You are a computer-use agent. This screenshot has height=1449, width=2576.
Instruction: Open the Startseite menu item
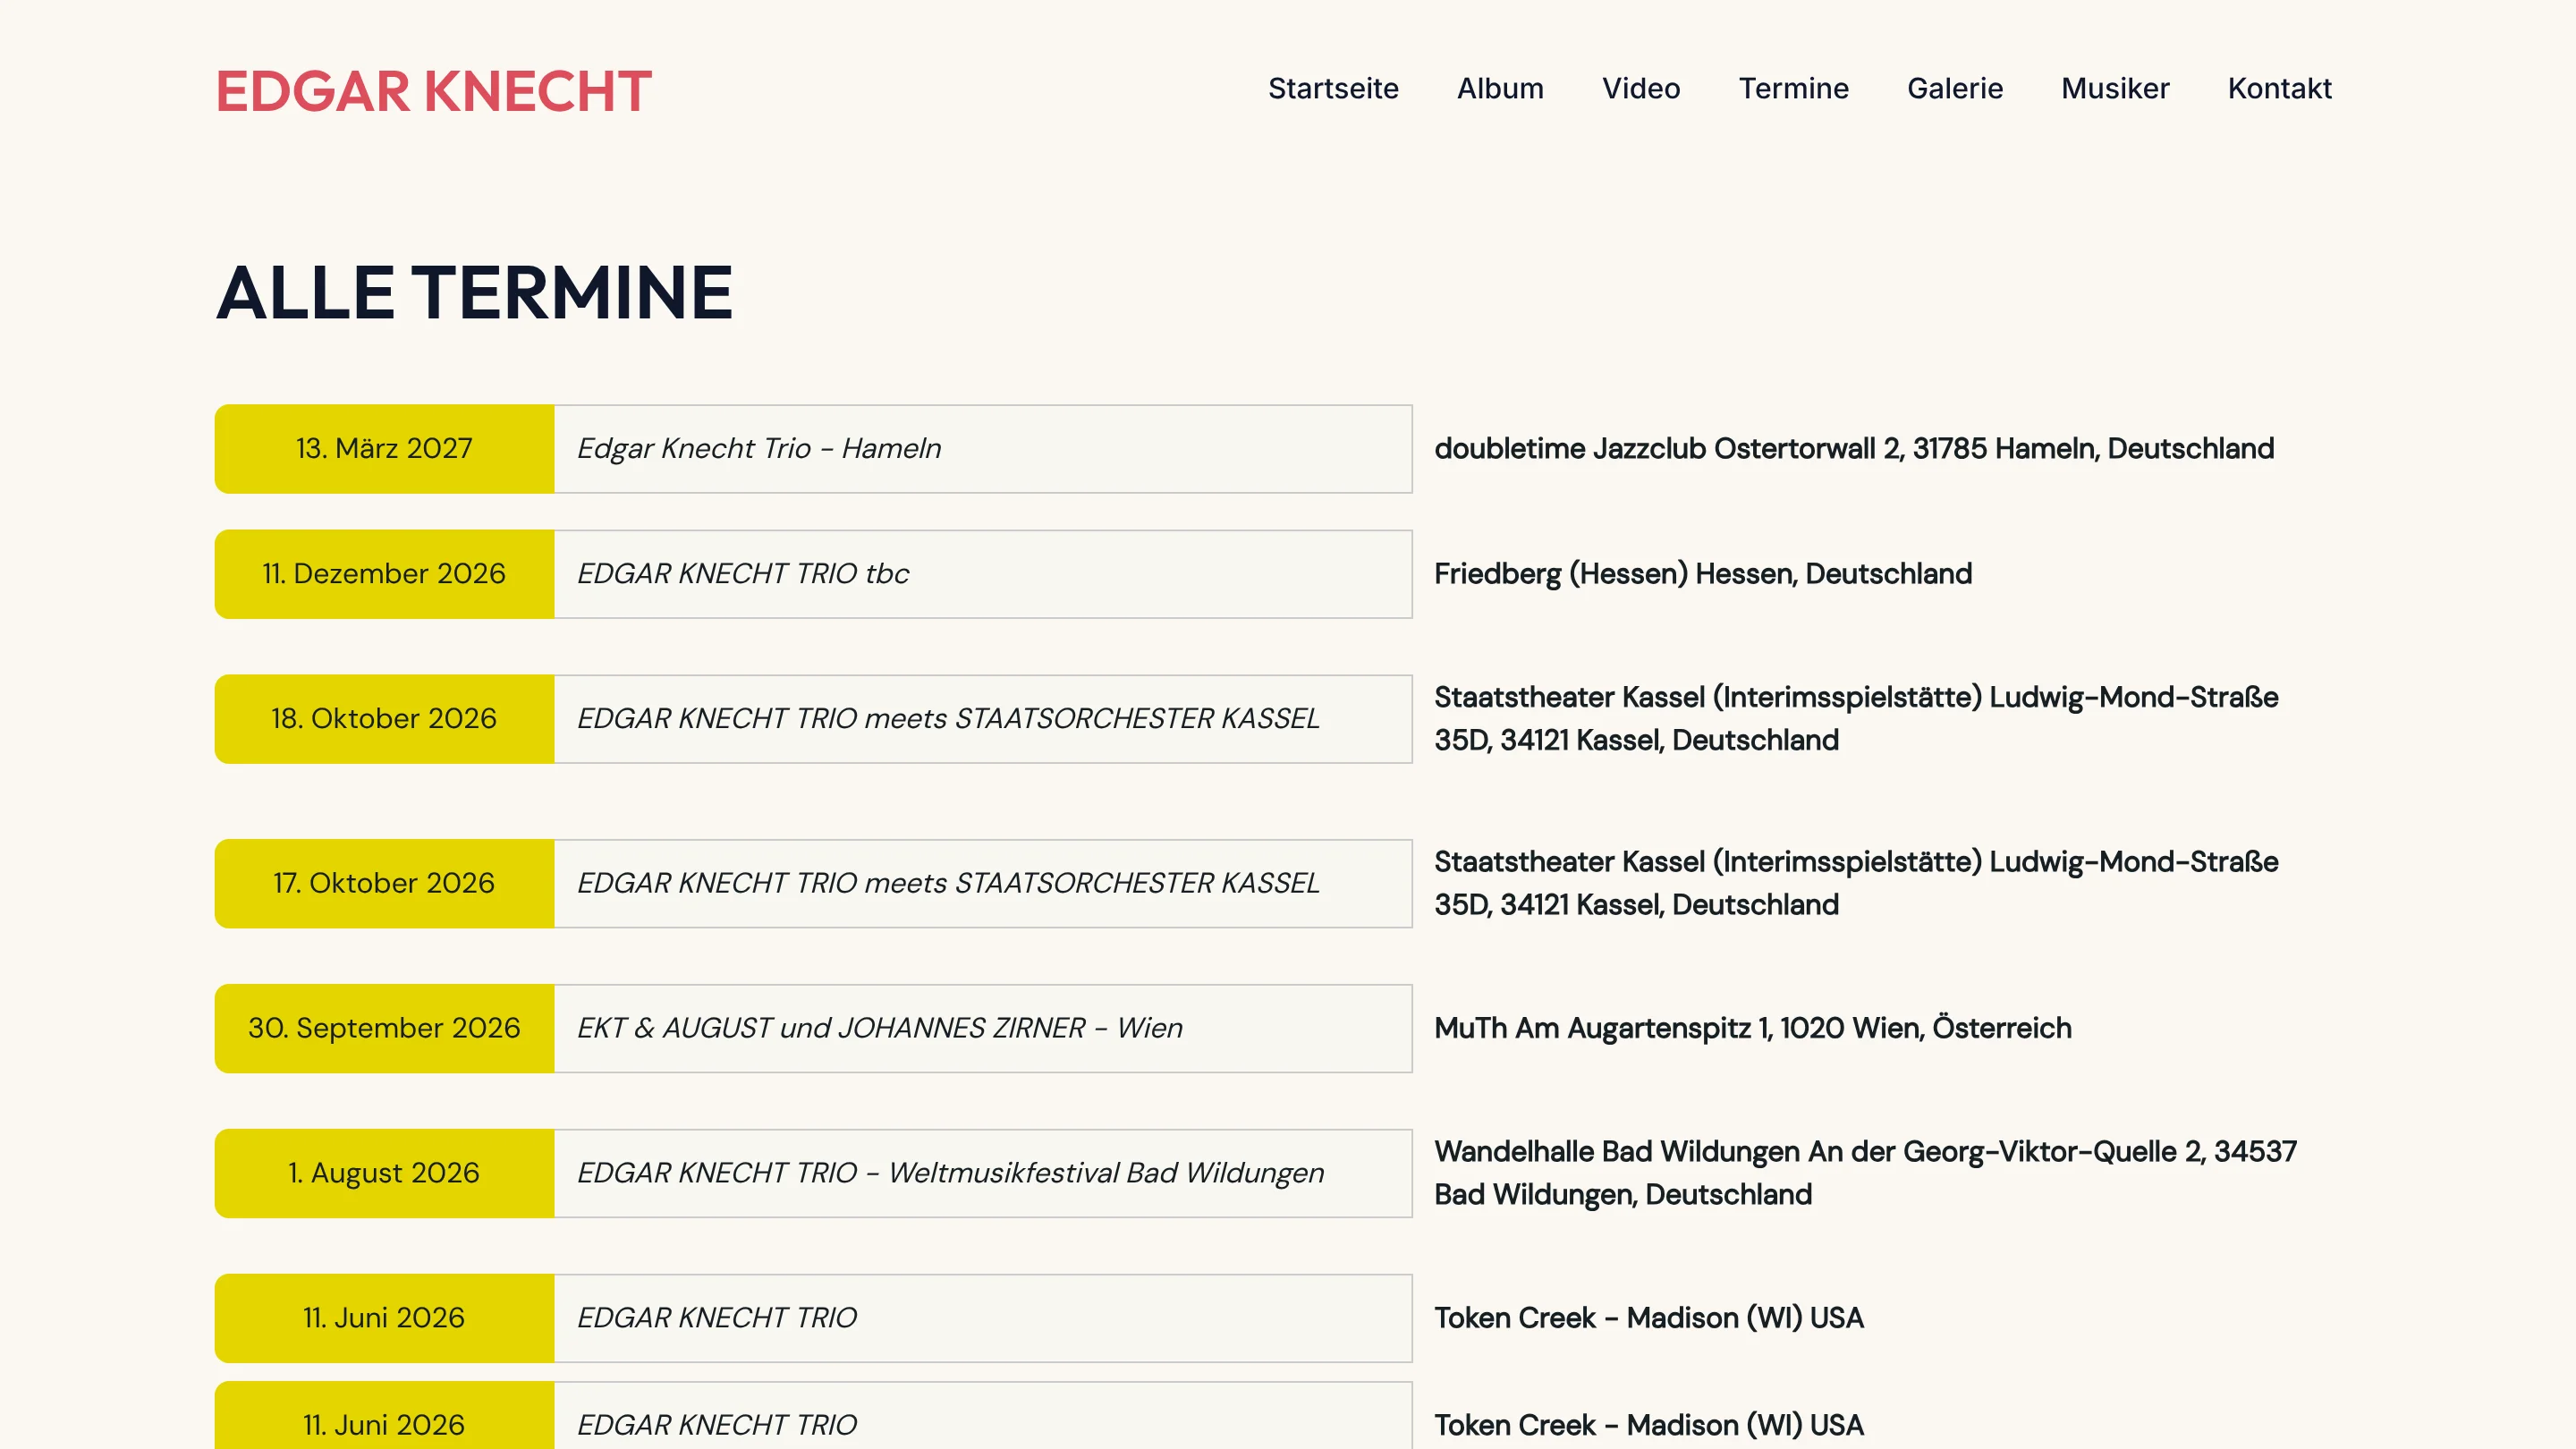pyautogui.click(x=1333, y=88)
